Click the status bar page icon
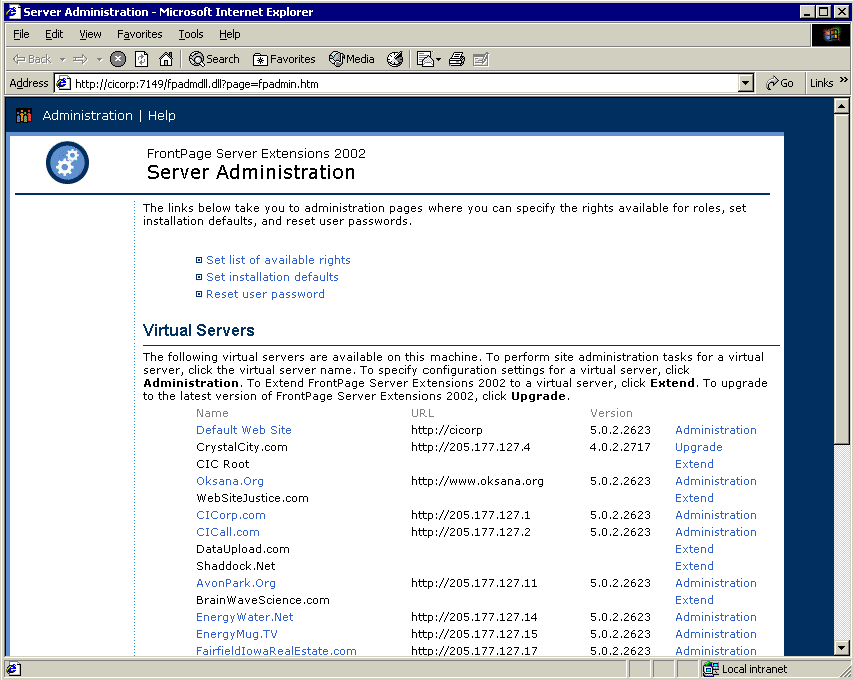This screenshot has height=680, width=853. pyautogui.click(x=14, y=669)
